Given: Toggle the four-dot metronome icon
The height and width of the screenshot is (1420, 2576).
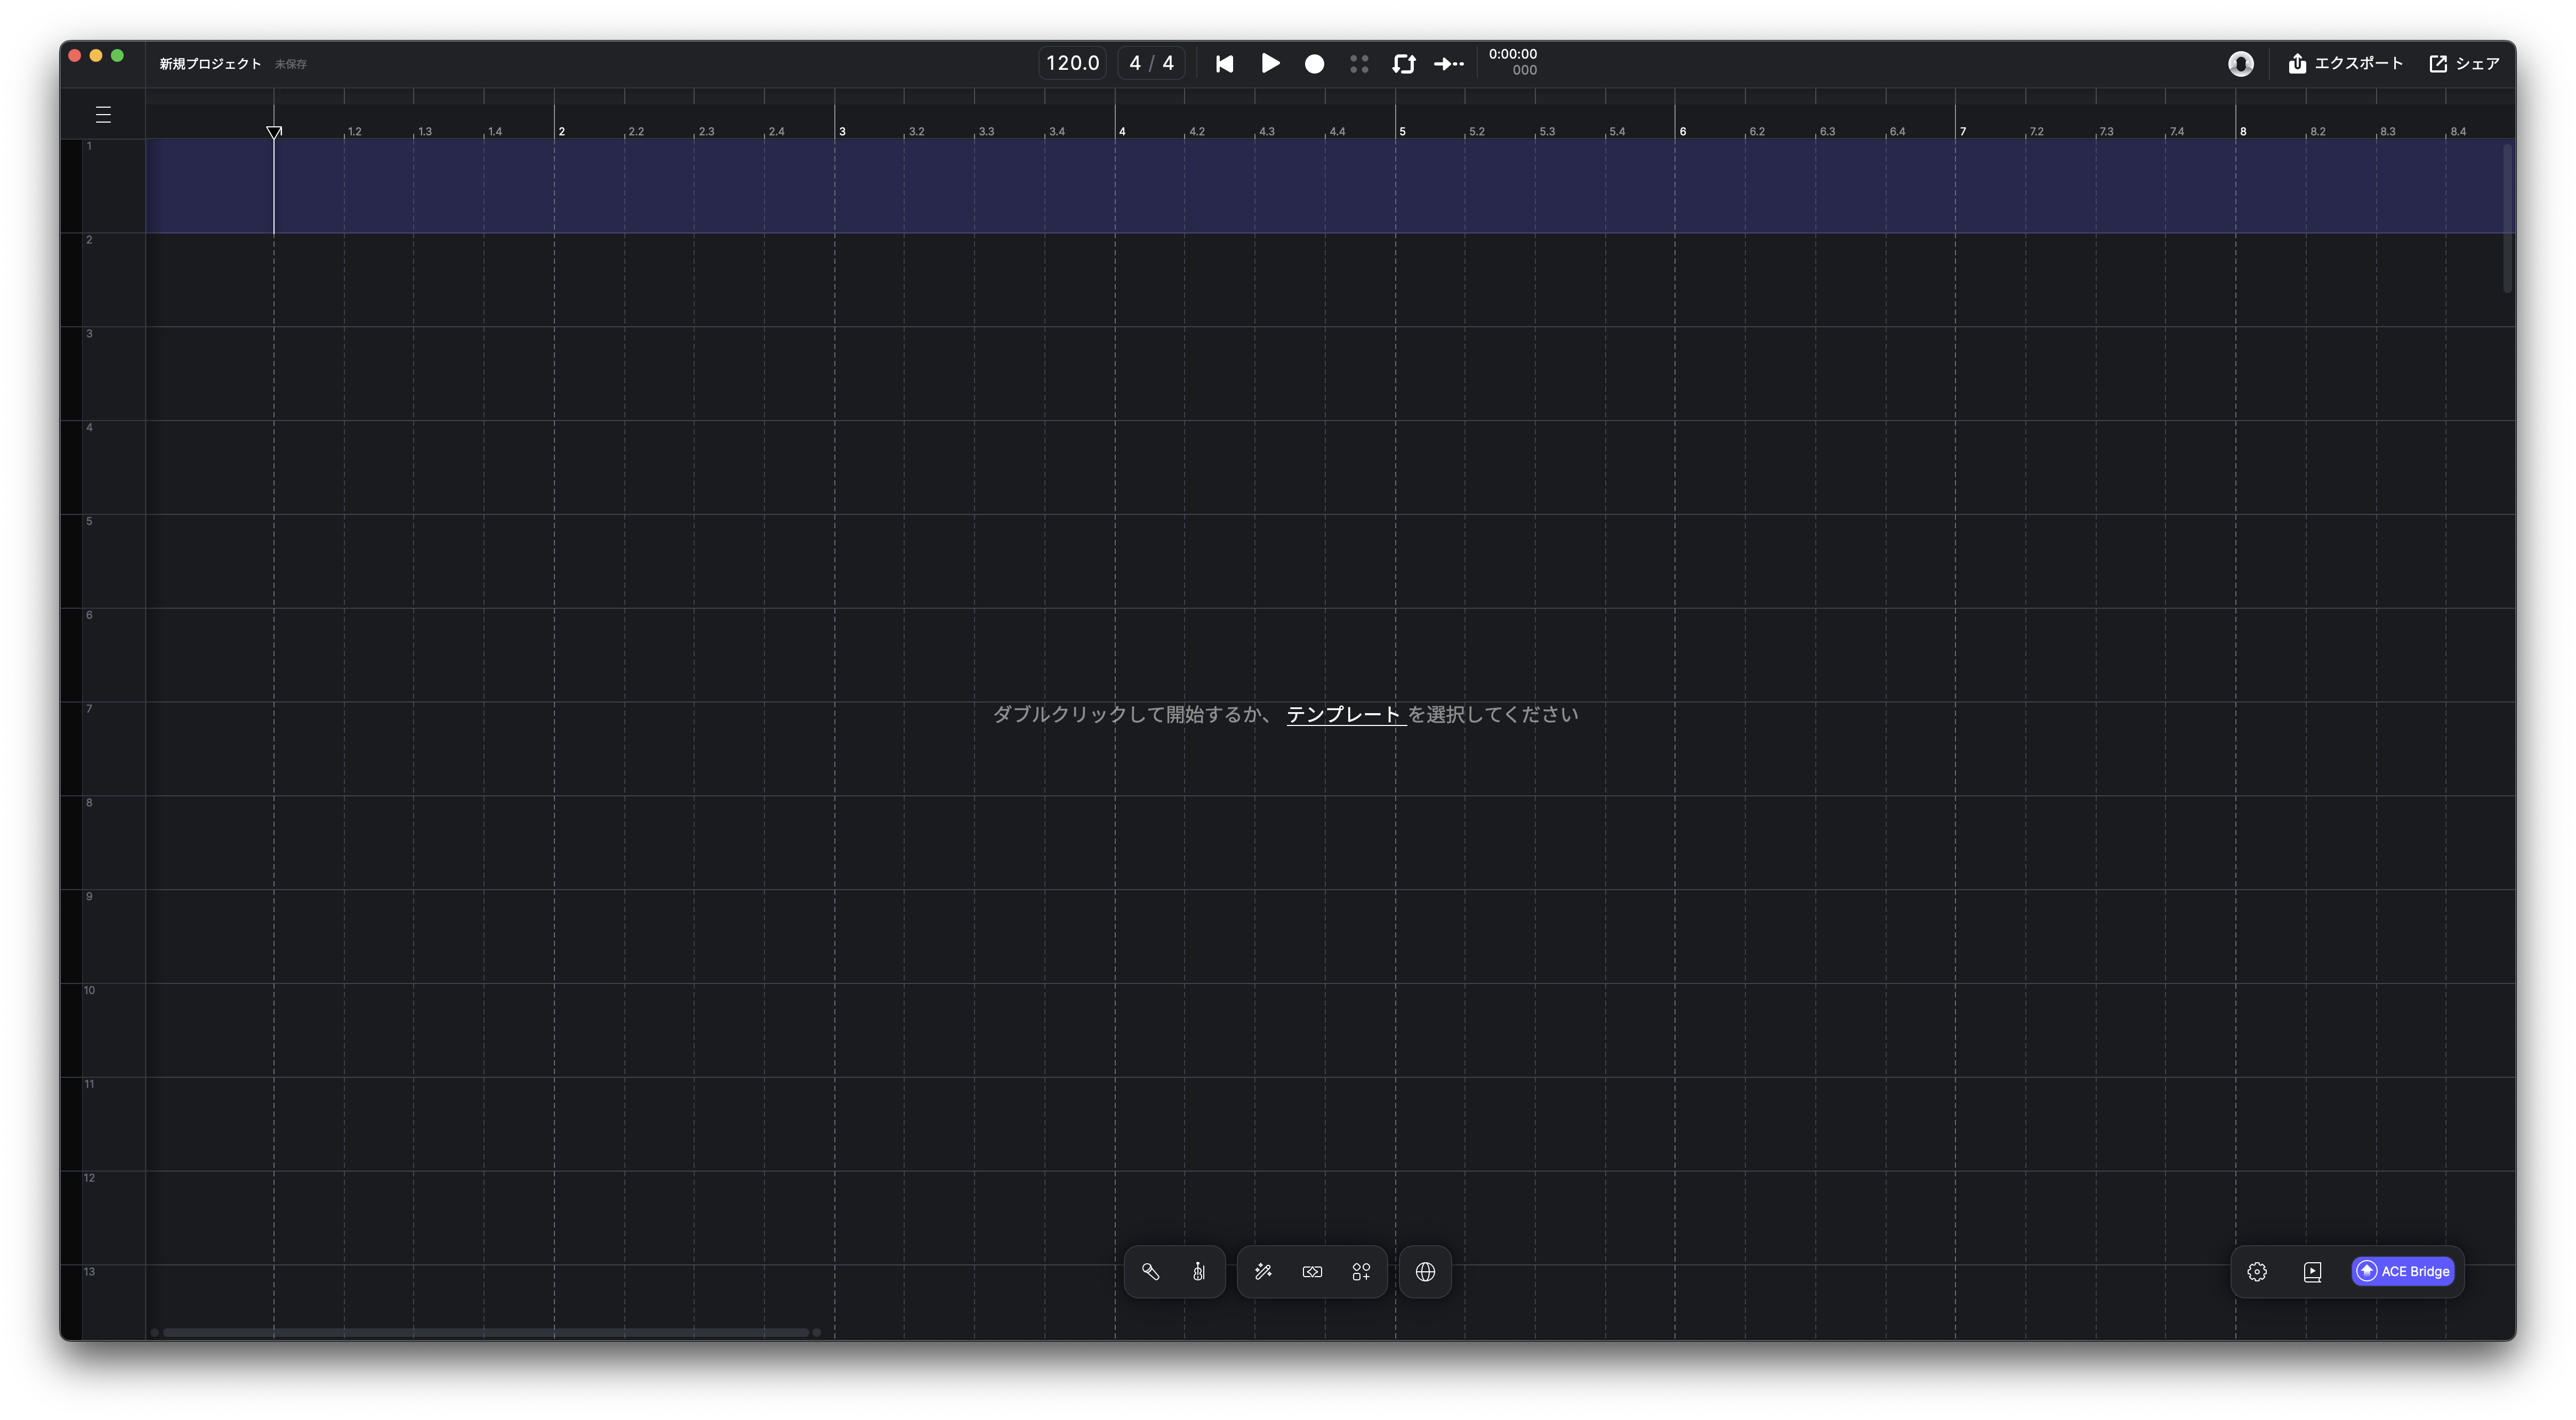Looking at the screenshot, I should tap(1359, 64).
